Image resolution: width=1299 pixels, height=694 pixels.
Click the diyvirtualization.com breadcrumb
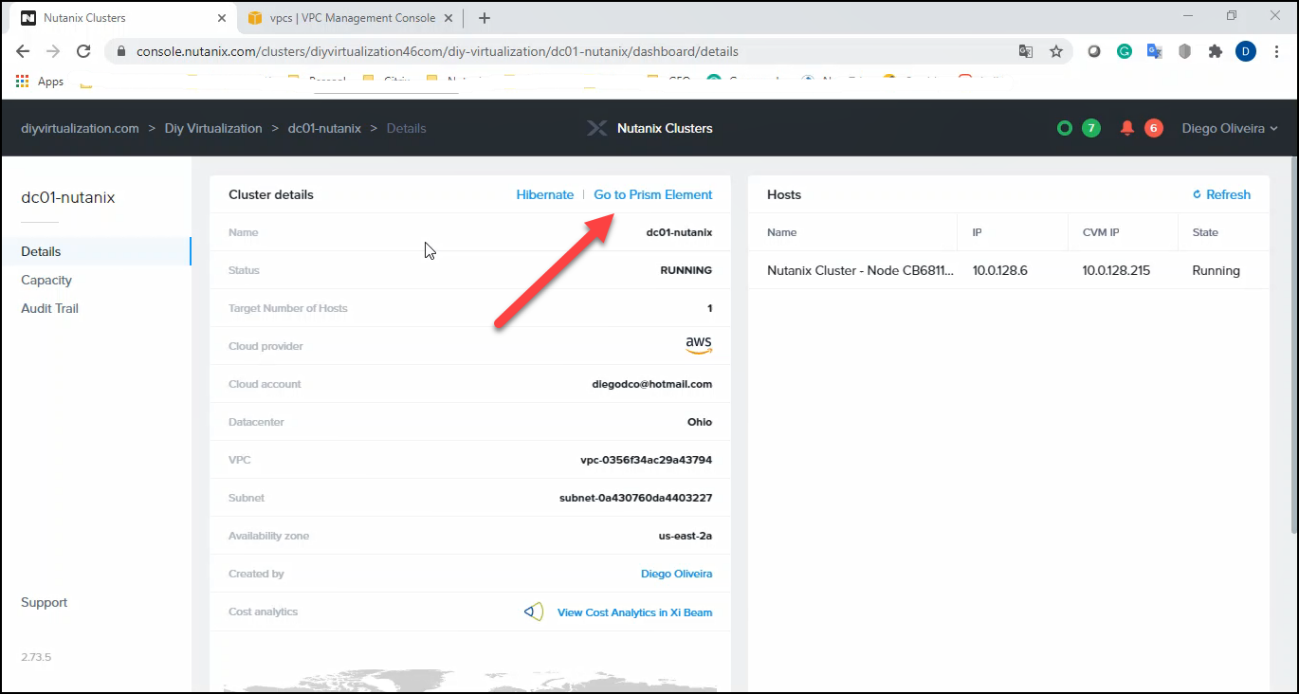click(80, 128)
